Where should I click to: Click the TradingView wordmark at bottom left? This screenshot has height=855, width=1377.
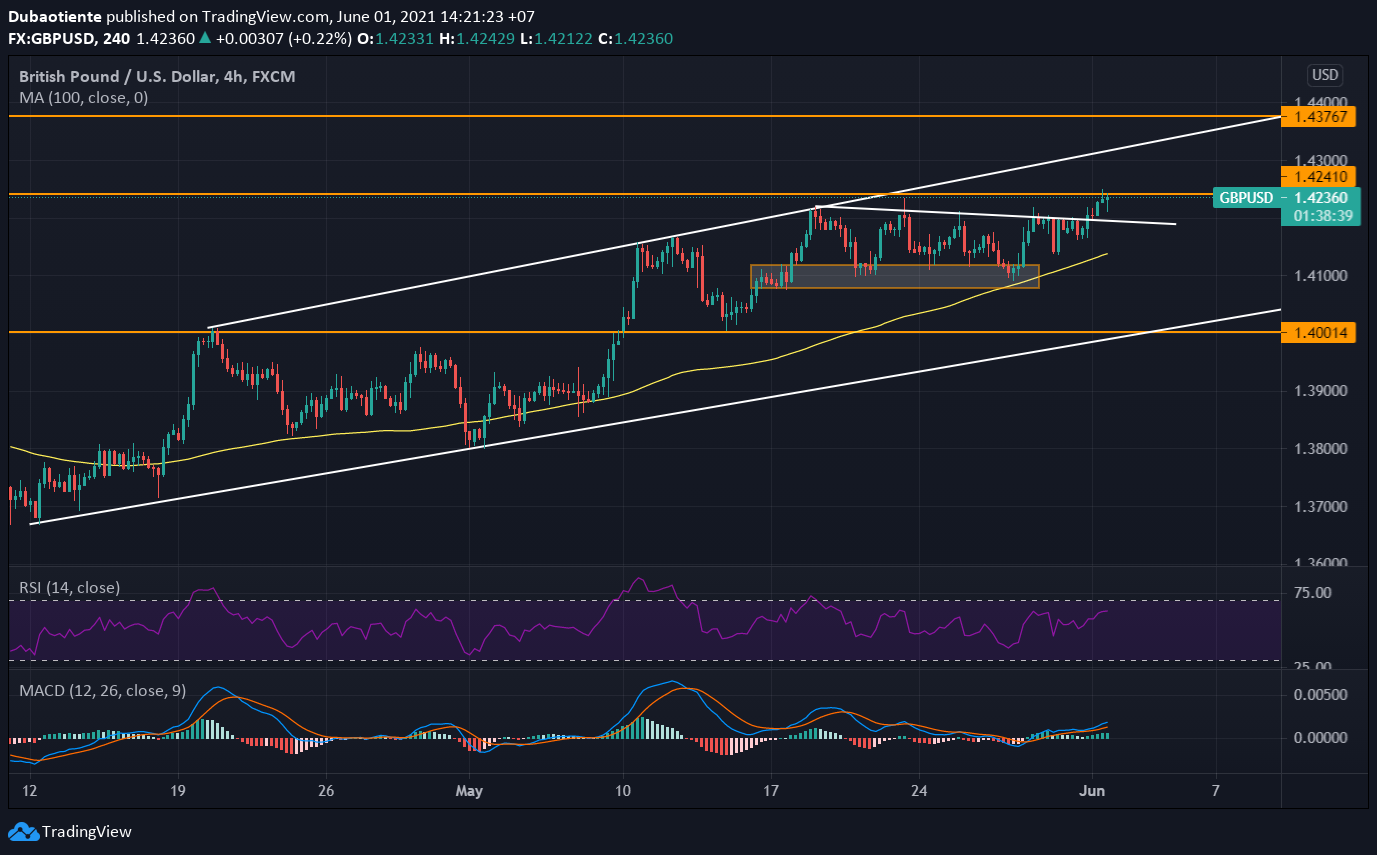86,832
